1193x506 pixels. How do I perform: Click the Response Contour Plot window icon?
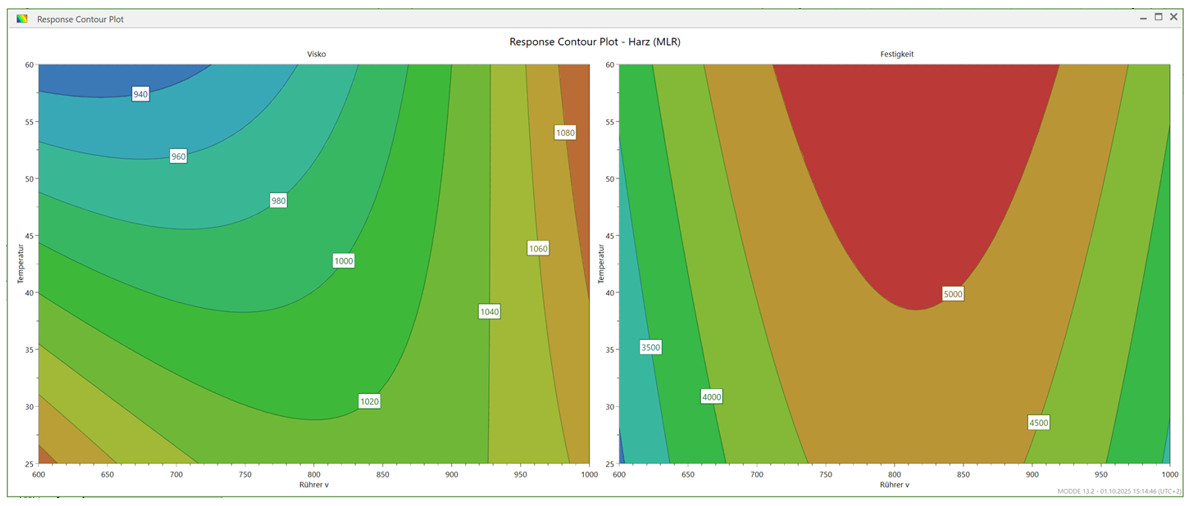22,19
